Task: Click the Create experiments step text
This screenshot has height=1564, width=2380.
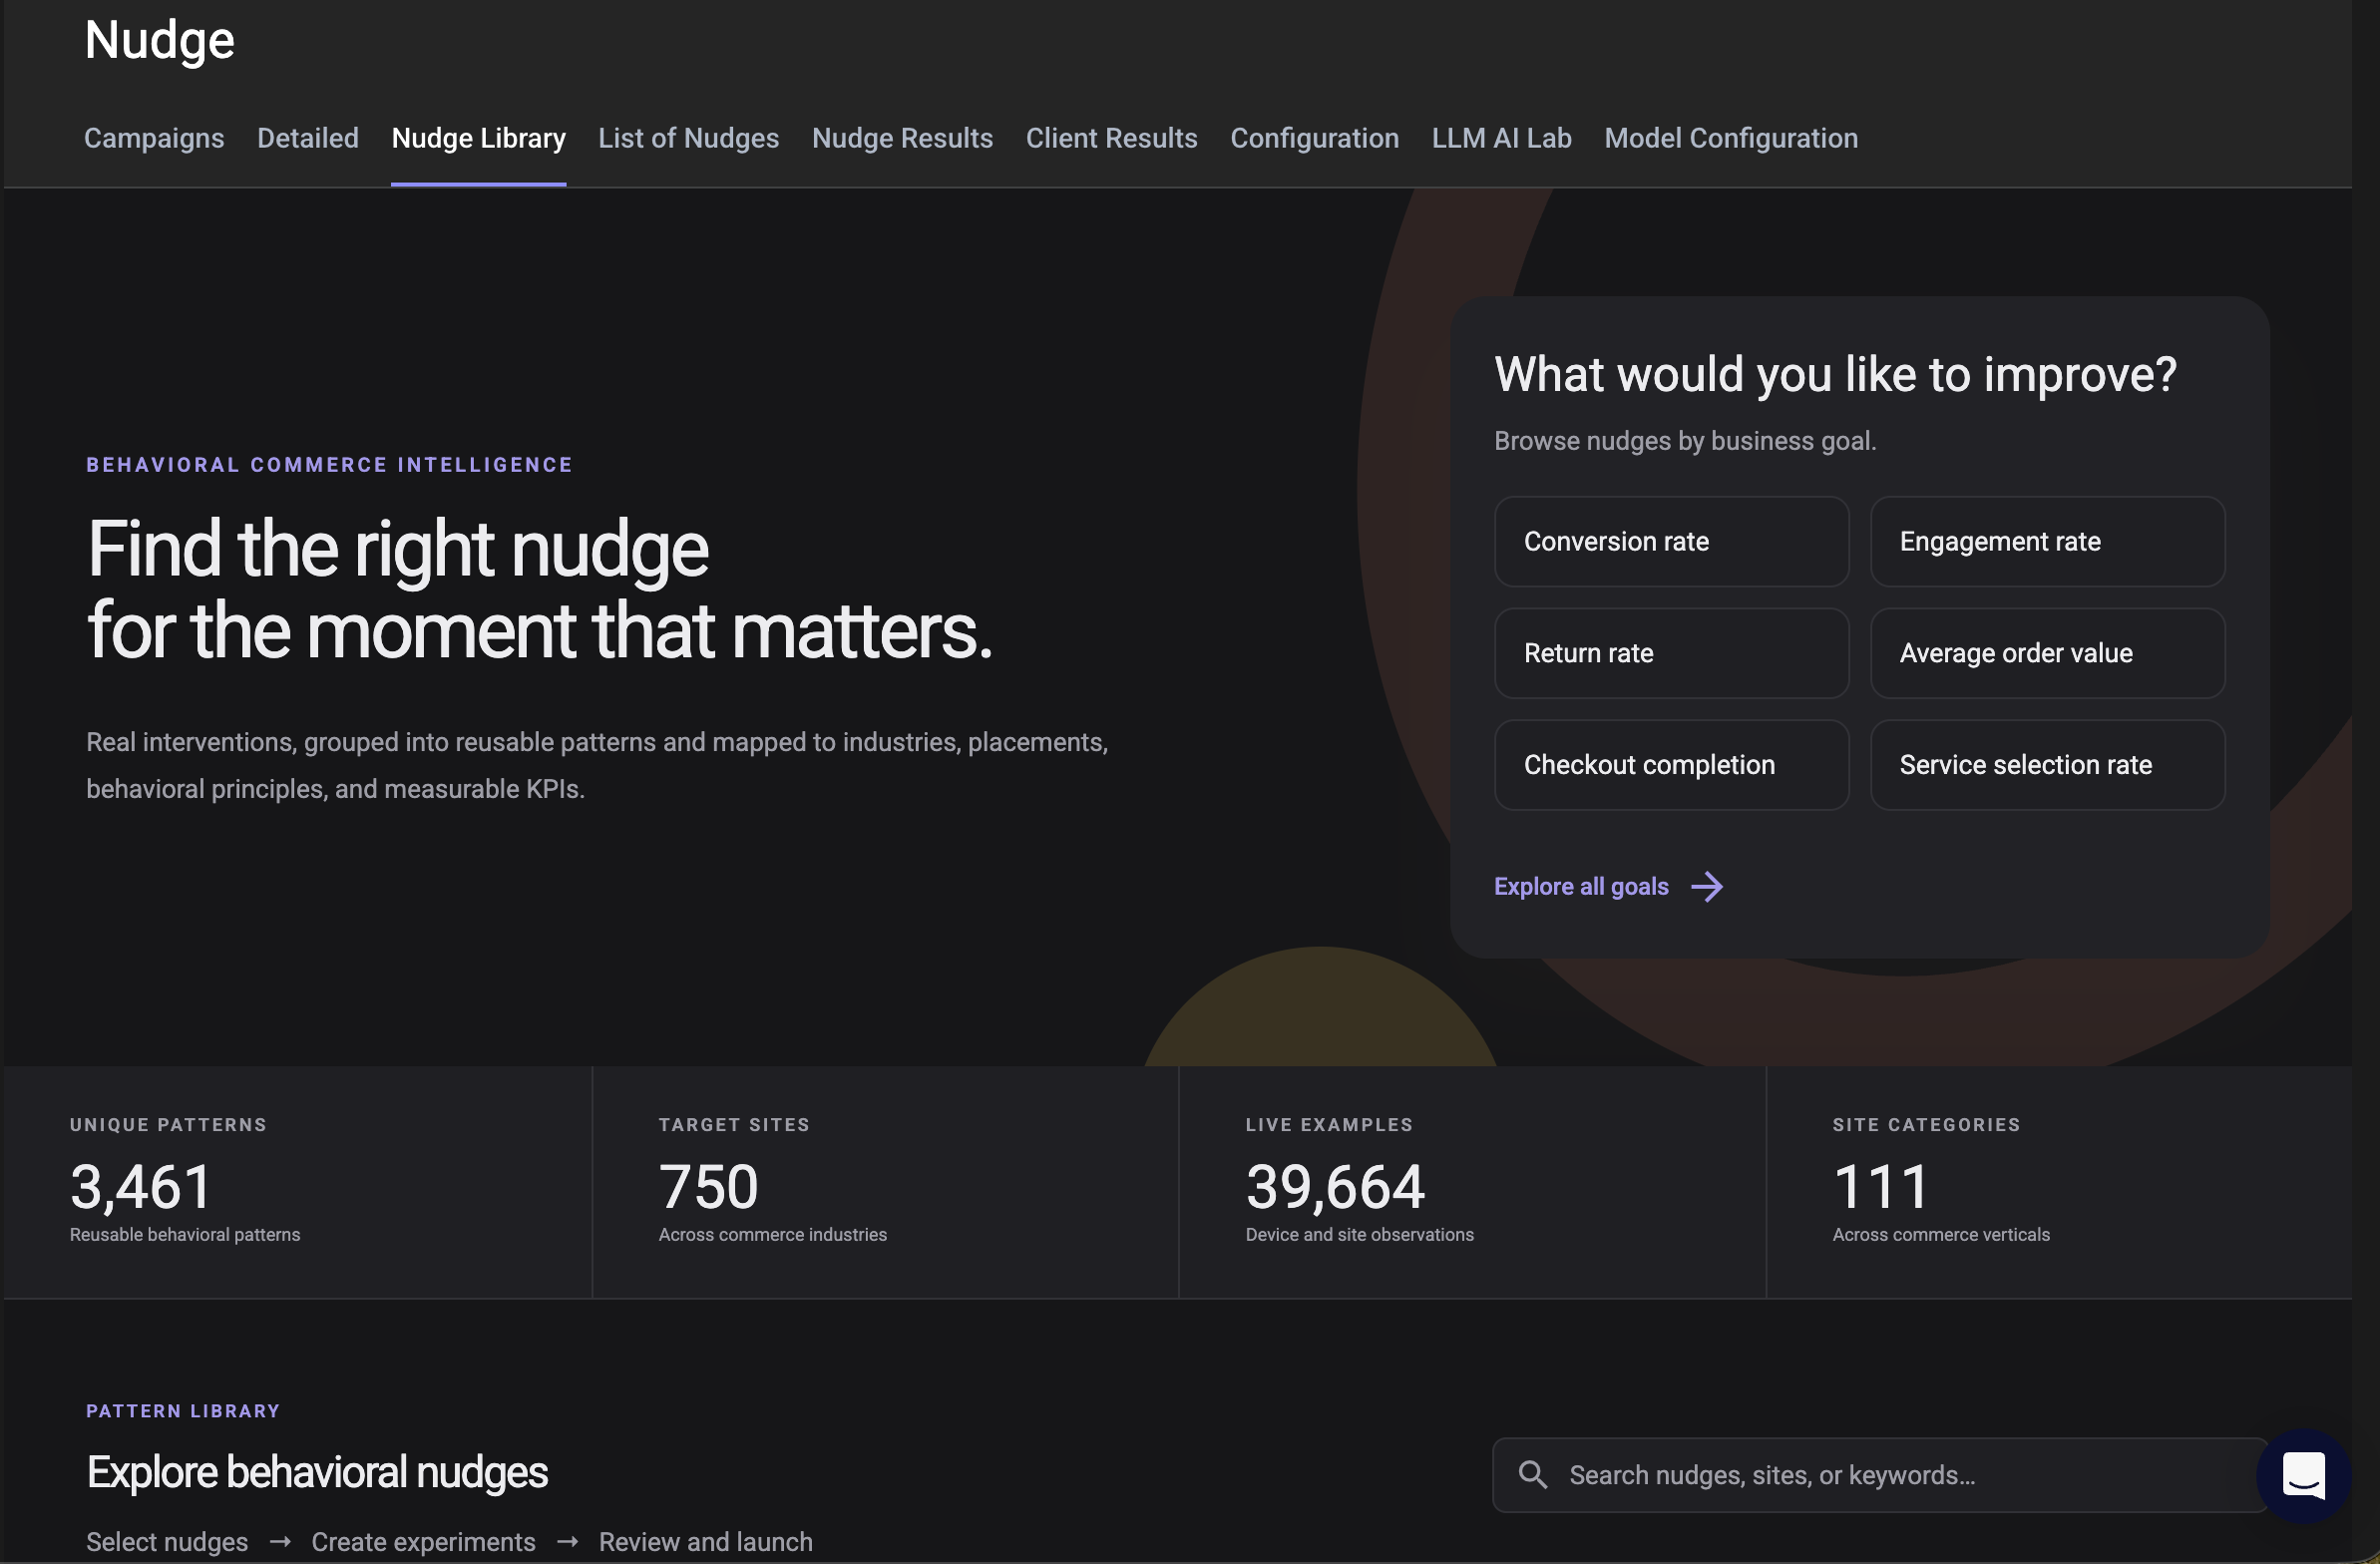Action: (x=424, y=1542)
